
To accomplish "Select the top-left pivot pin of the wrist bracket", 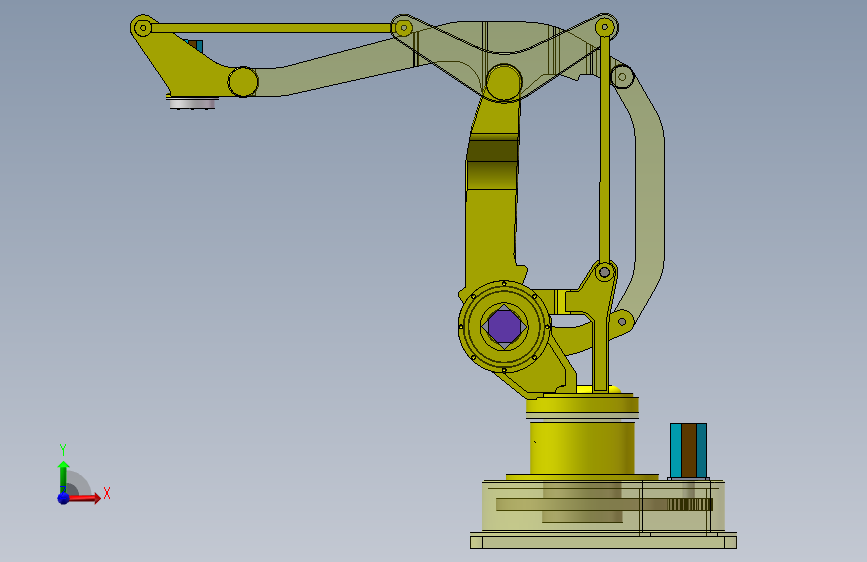I will (x=143, y=28).
